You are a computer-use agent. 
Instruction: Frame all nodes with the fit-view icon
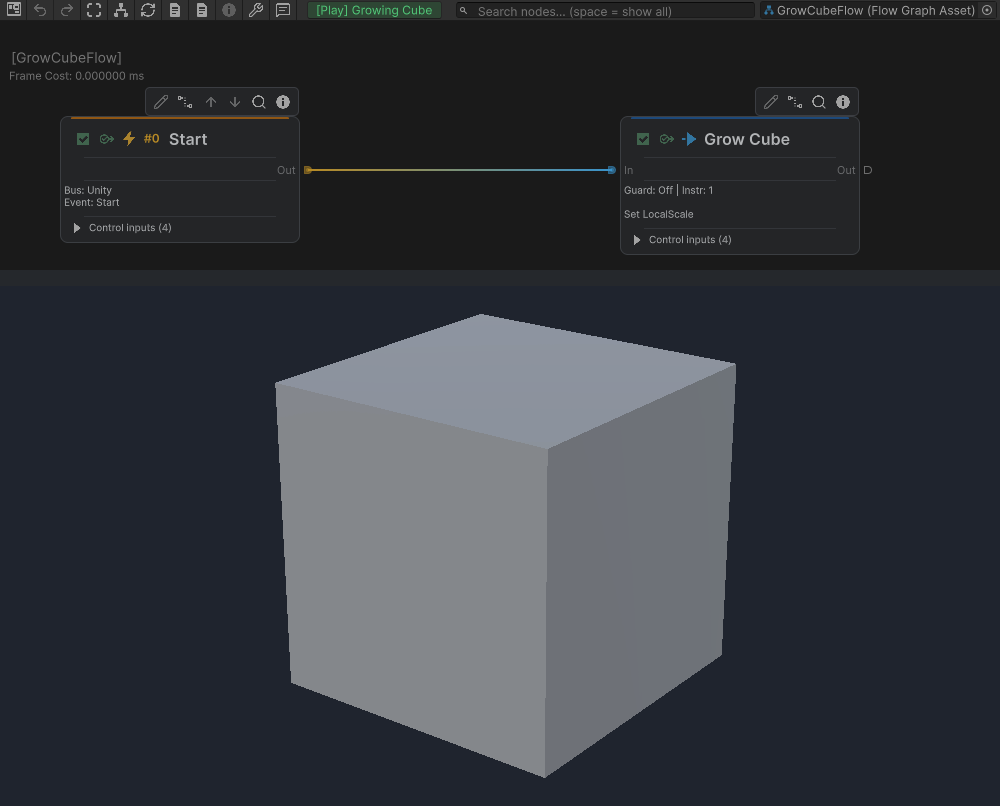94,10
